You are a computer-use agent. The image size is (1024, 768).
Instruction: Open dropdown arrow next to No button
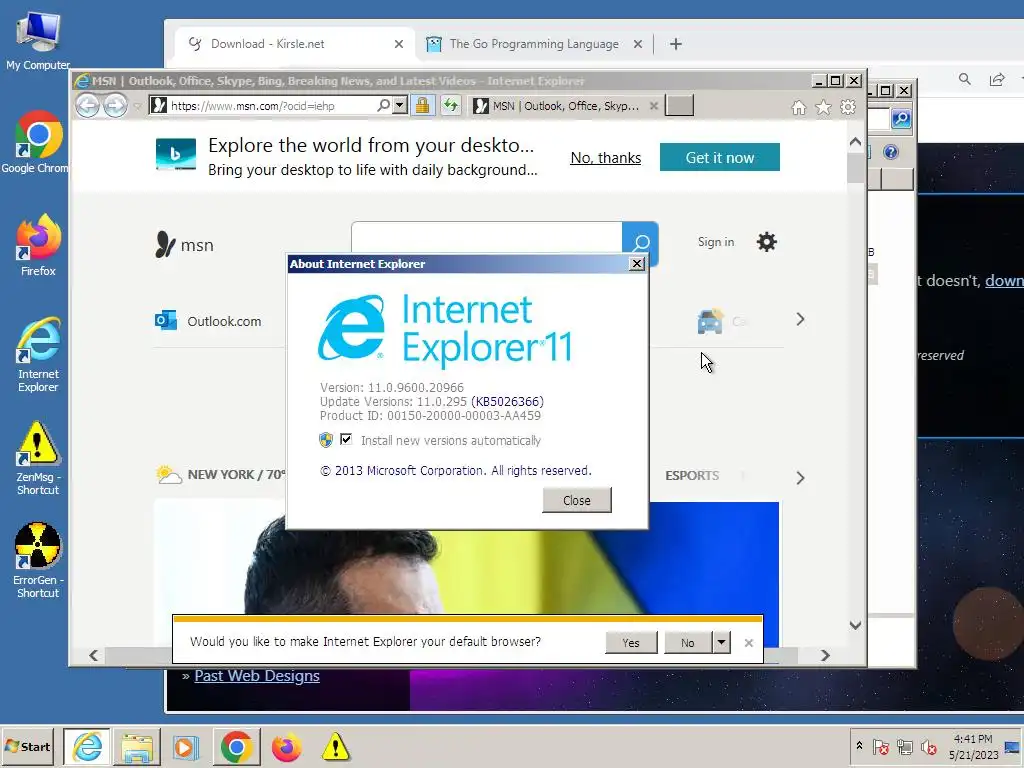coord(721,643)
